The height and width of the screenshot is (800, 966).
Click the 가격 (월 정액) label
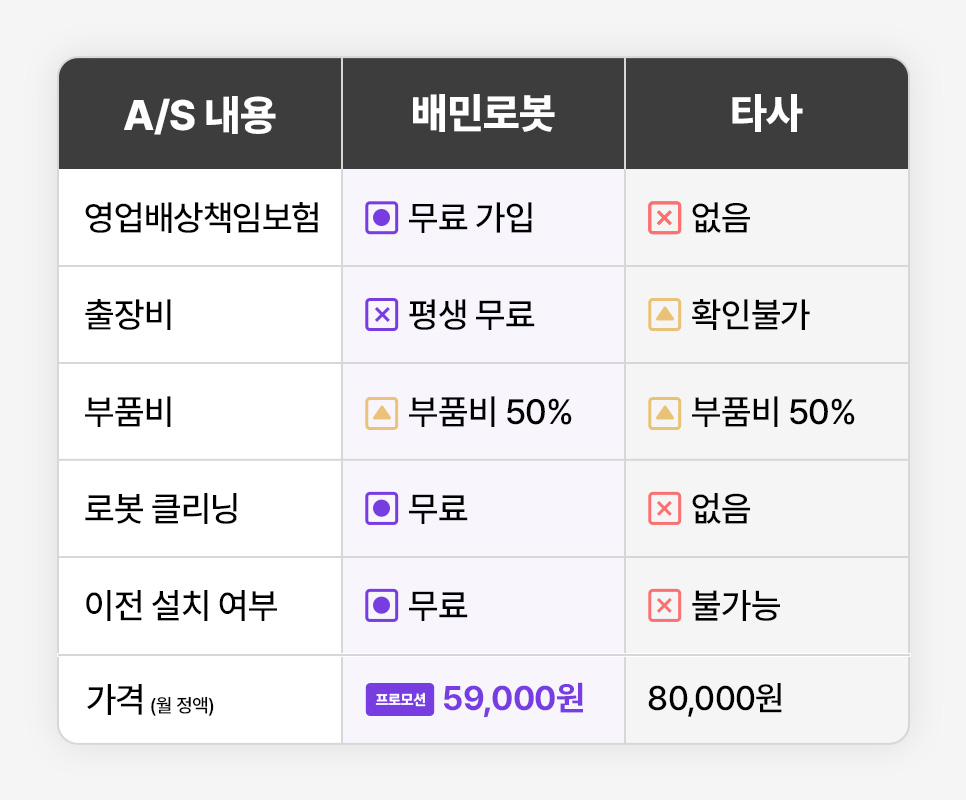151,700
